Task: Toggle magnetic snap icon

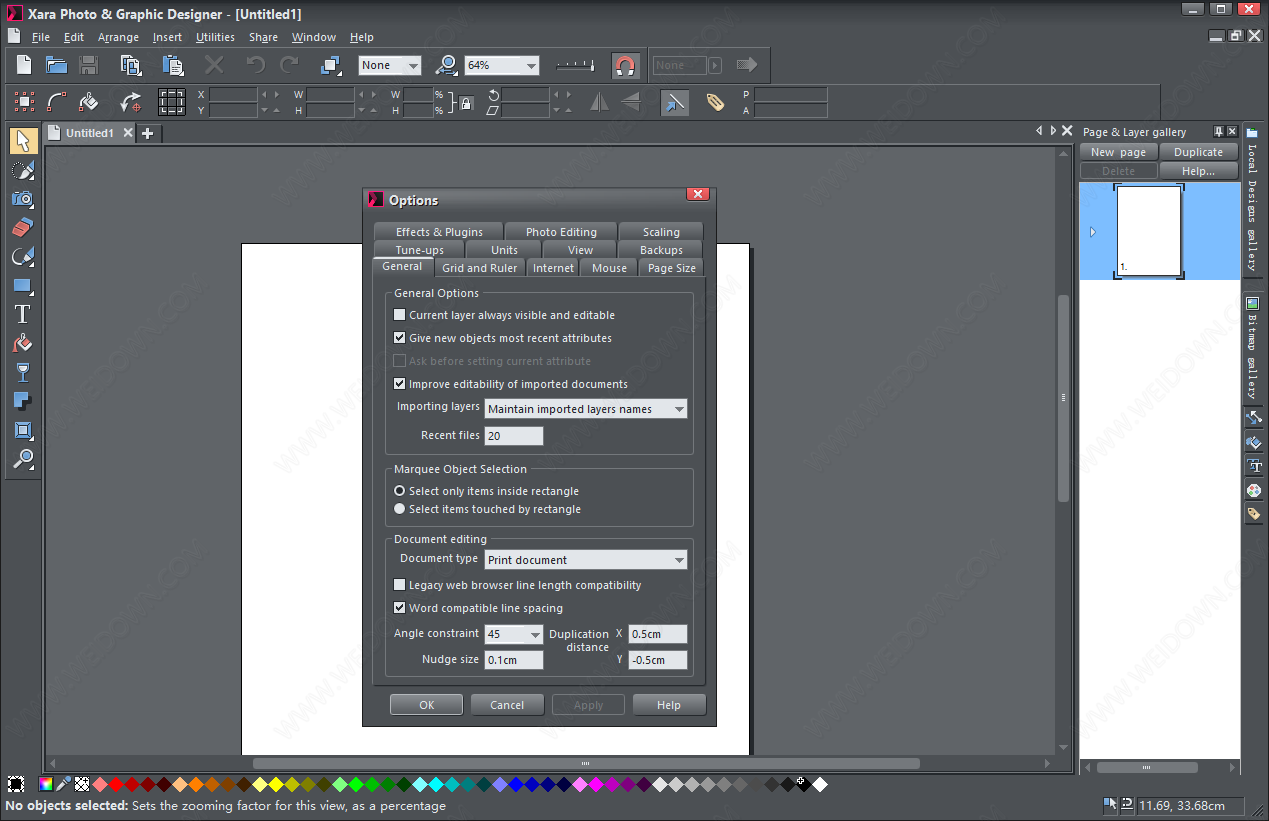Action: pyautogui.click(x=625, y=66)
